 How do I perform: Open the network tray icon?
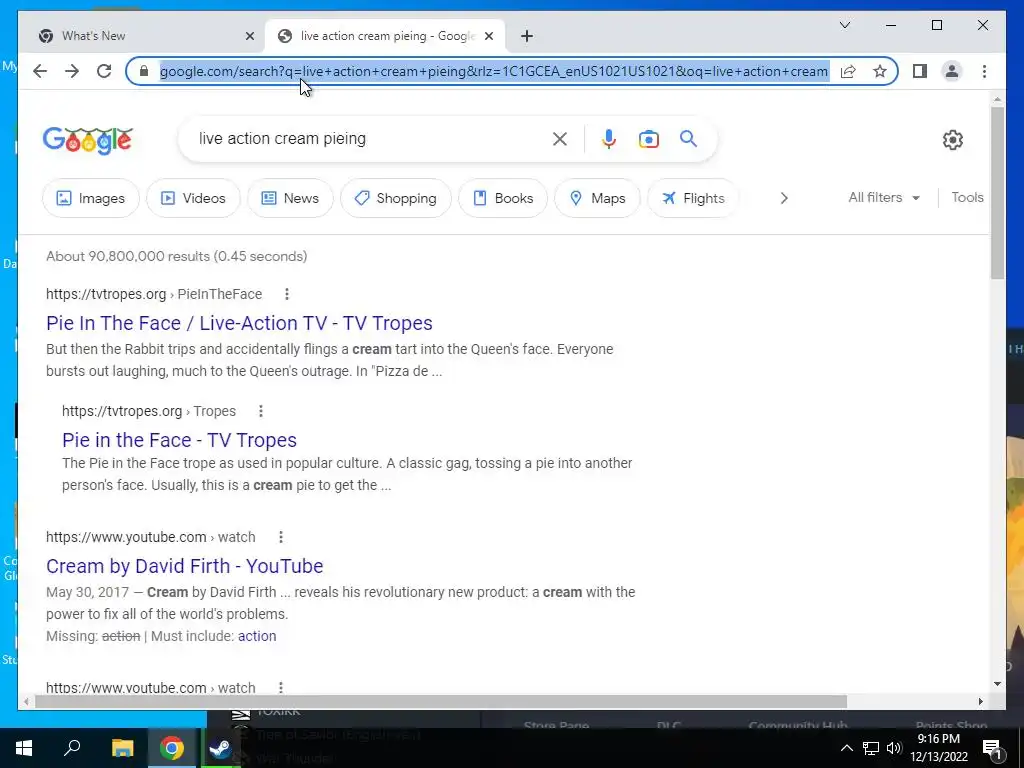(x=871, y=748)
